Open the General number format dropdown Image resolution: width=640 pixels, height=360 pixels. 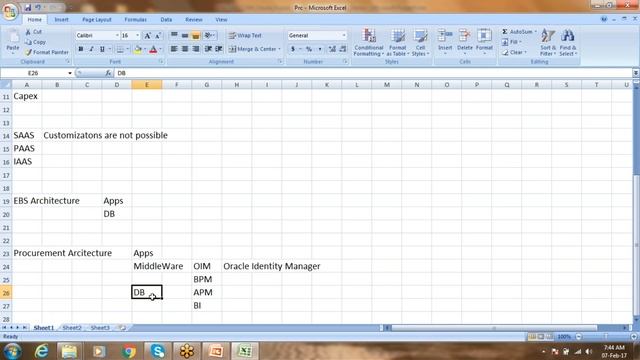coord(344,36)
